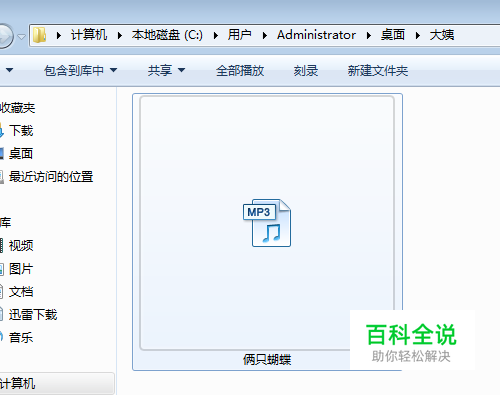Go forward with the navigation arrow button
Viewport: 500px width, 395px height.
click(x=5, y=36)
